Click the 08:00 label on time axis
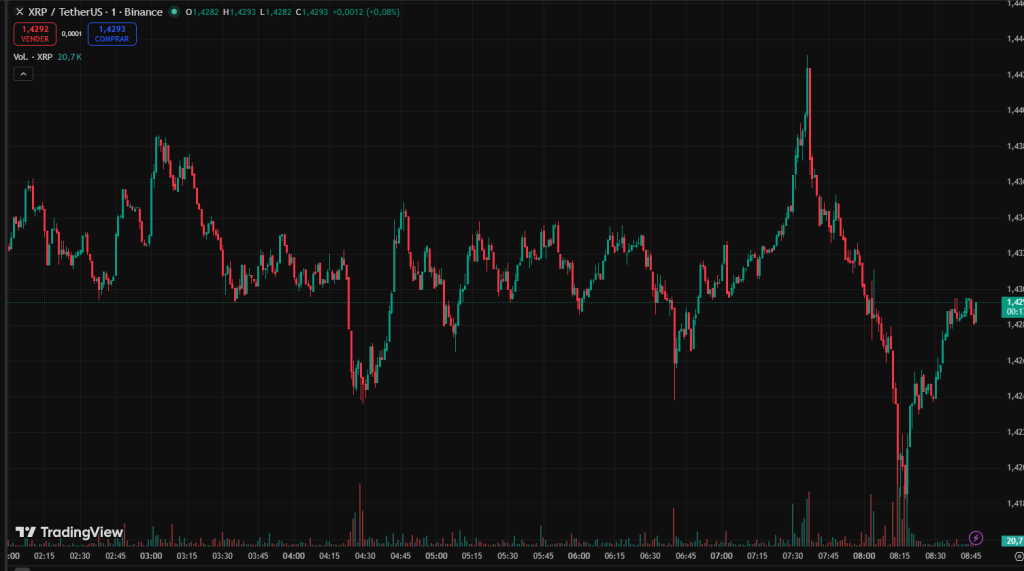Viewport: 1024px width, 571px height. pos(864,555)
